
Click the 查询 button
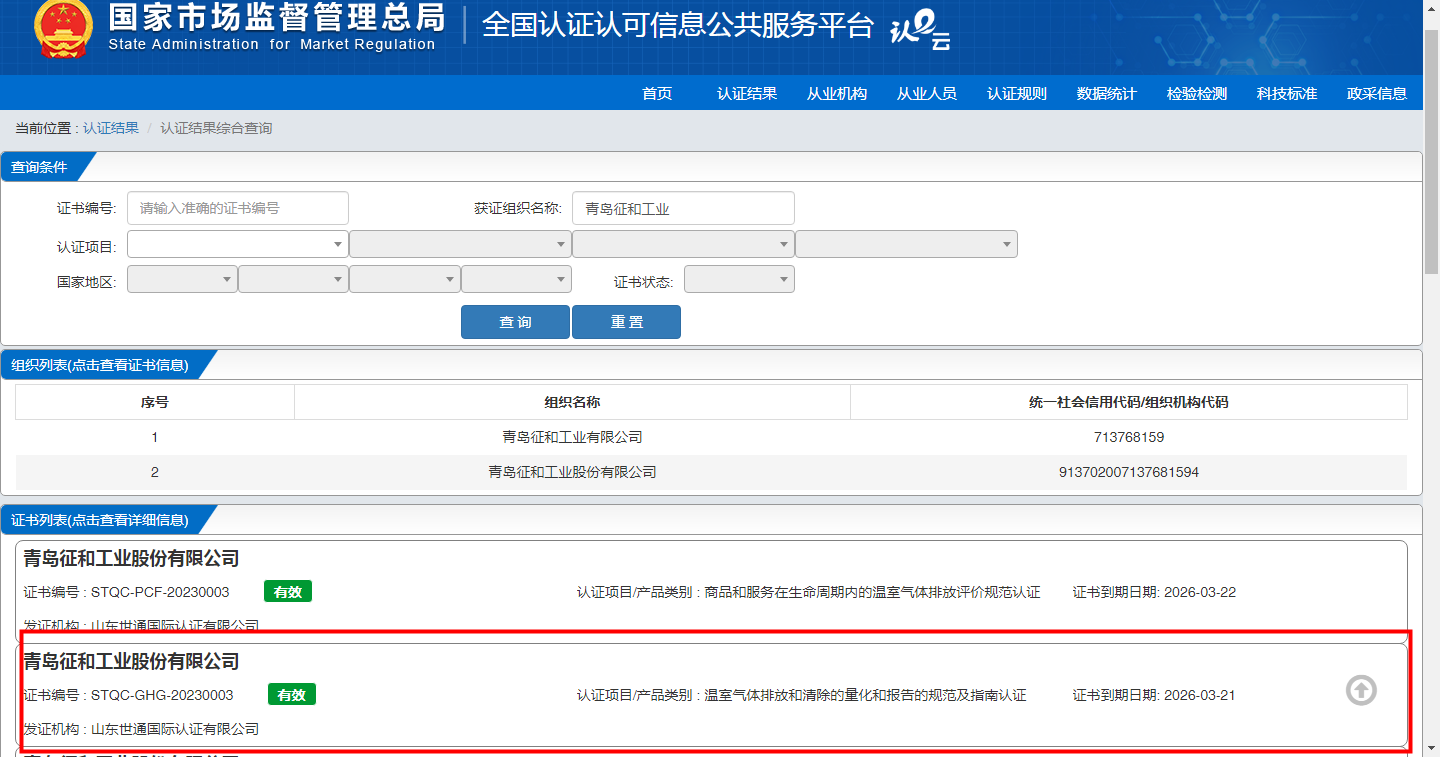[515, 322]
